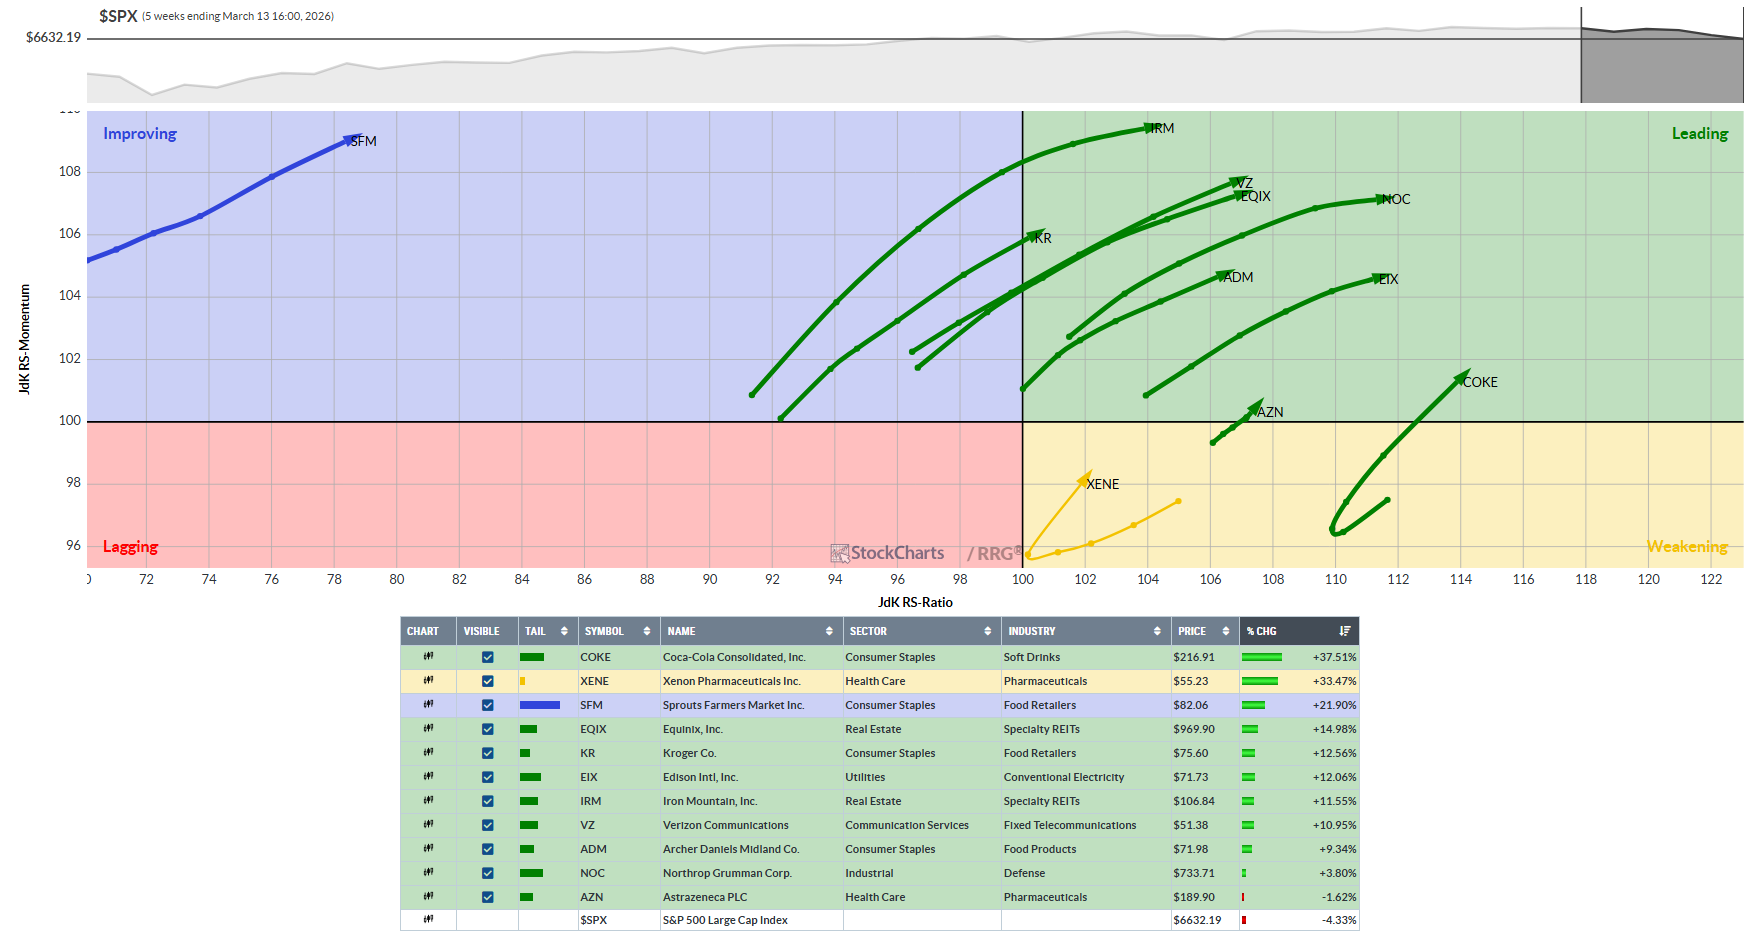Hide ADM using its visible checkbox
The width and height of the screenshot is (1764, 945).
coord(488,849)
